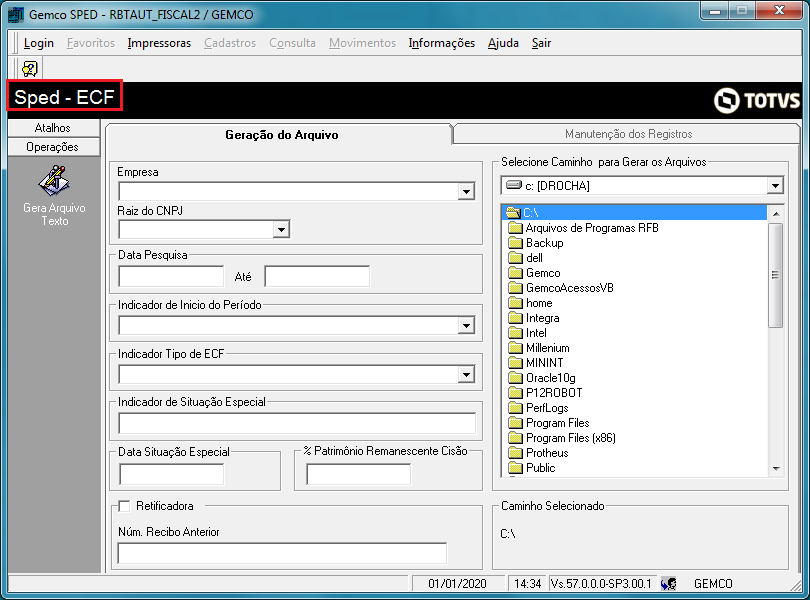Click the version text Vs.57.0.0.0-SP3.00.1
This screenshot has height=601, width=810.
point(602,584)
